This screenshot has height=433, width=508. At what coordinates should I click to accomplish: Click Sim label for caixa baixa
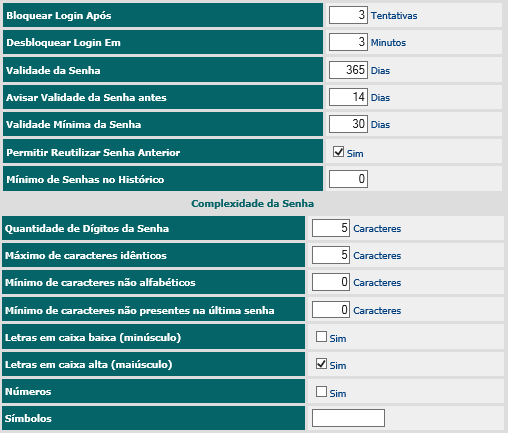(338, 339)
